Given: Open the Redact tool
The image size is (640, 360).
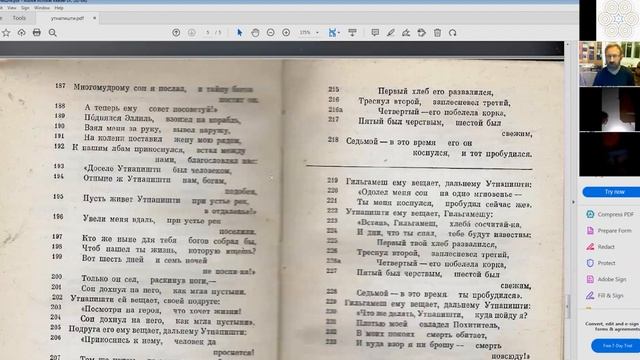Looking at the screenshot, I should (600, 247).
